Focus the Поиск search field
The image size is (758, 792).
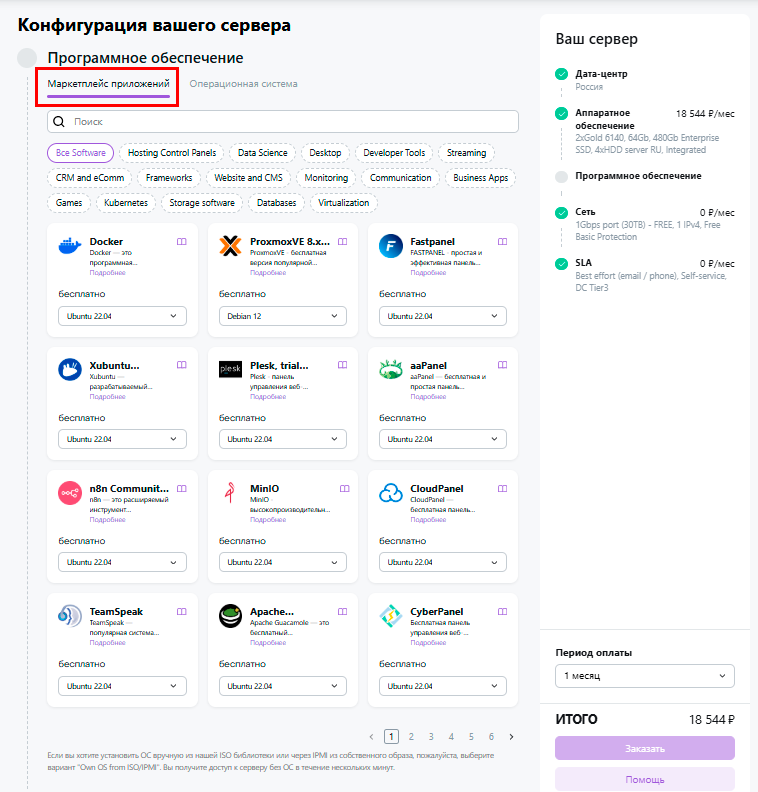tap(283, 122)
